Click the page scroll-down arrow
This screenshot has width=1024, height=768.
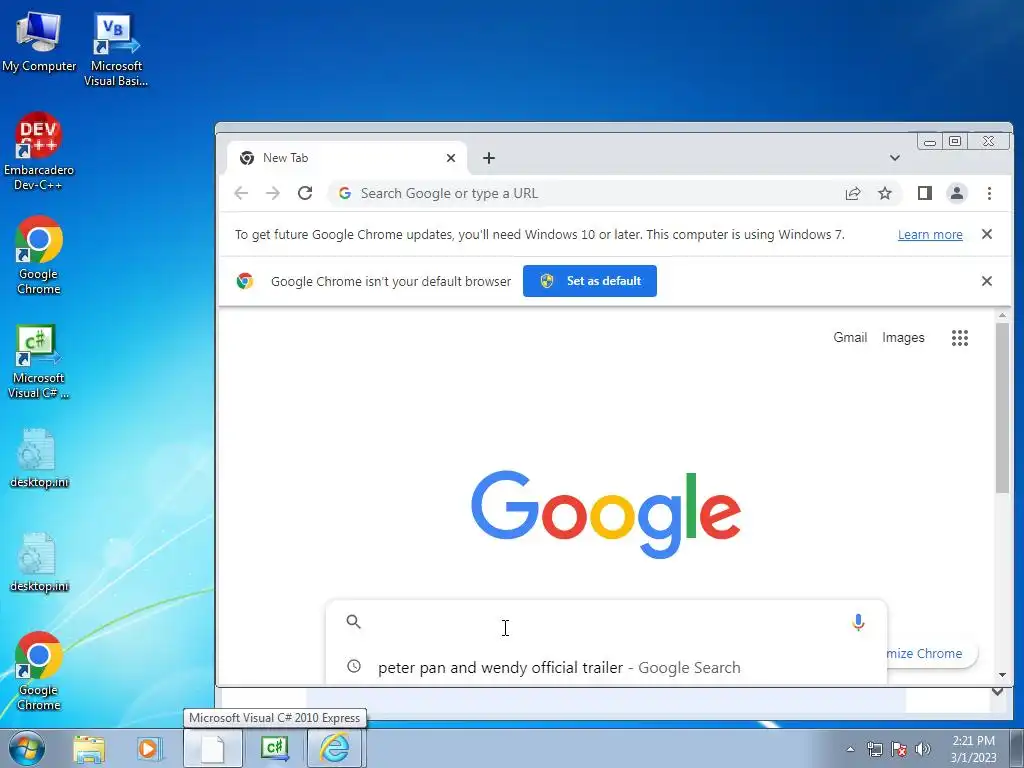click(x=1002, y=675)
